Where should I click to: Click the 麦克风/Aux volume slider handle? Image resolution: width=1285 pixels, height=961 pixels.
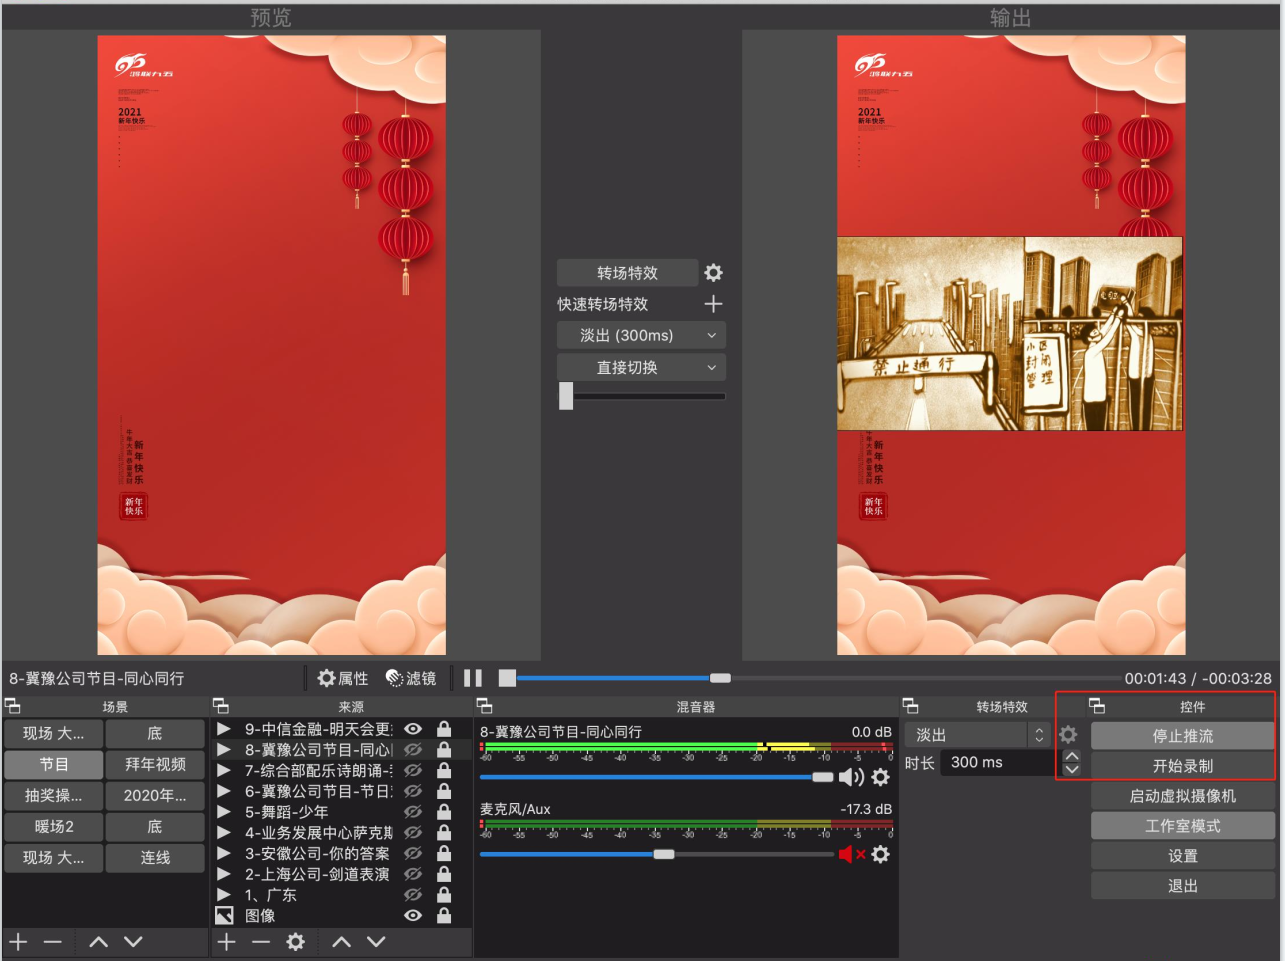[664, 854]
